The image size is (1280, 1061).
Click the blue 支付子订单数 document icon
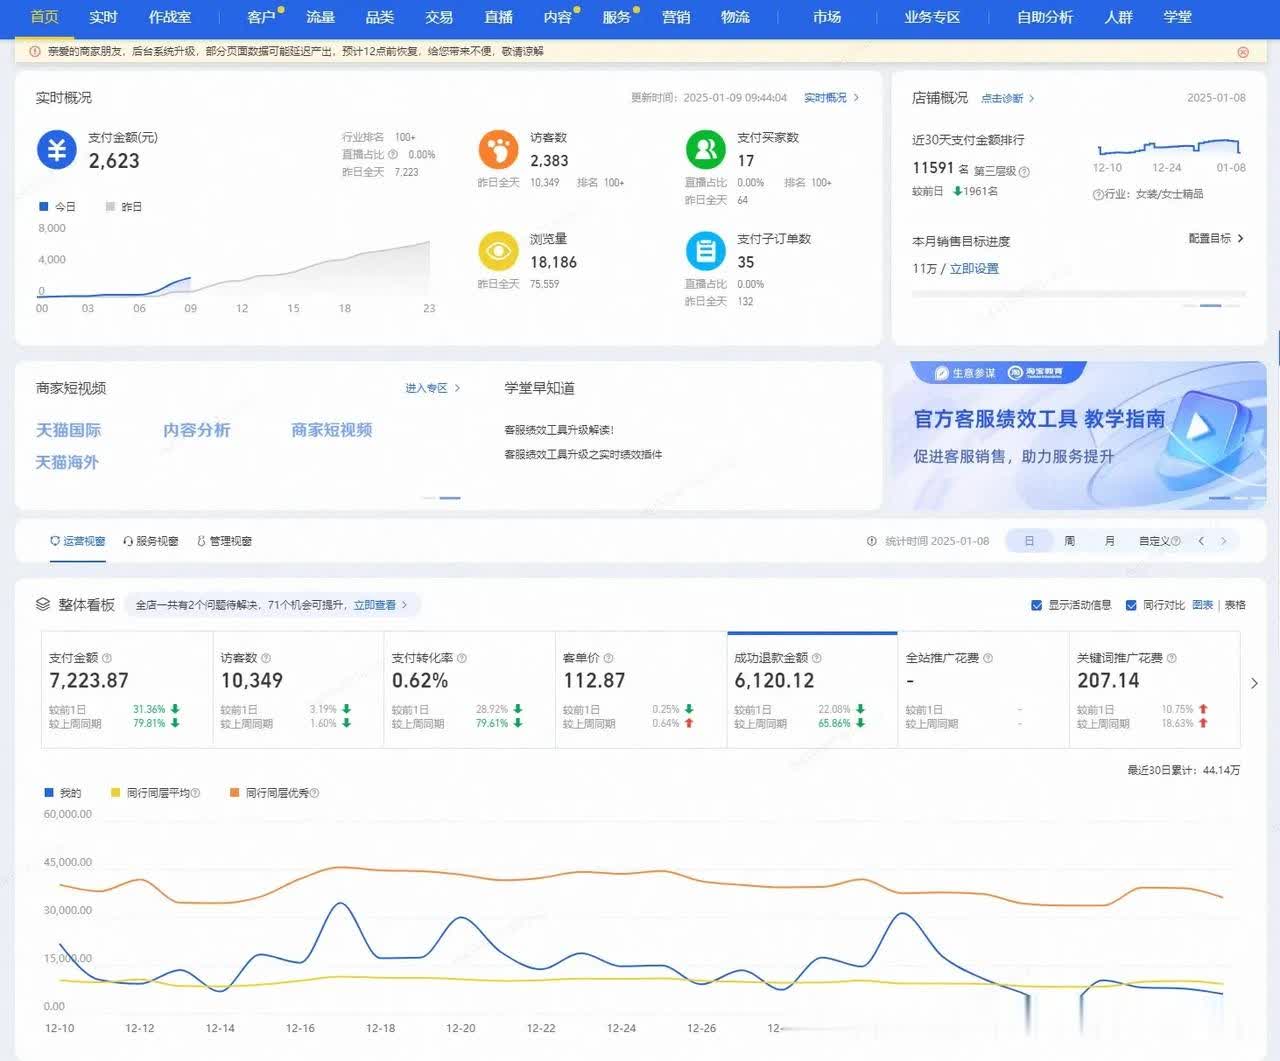pos(705,252)
